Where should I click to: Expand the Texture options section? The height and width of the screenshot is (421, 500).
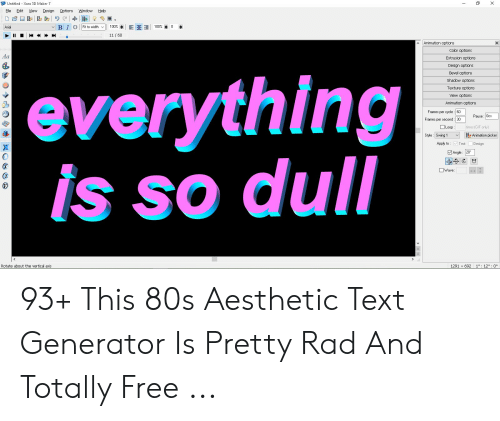click(461, 88)
